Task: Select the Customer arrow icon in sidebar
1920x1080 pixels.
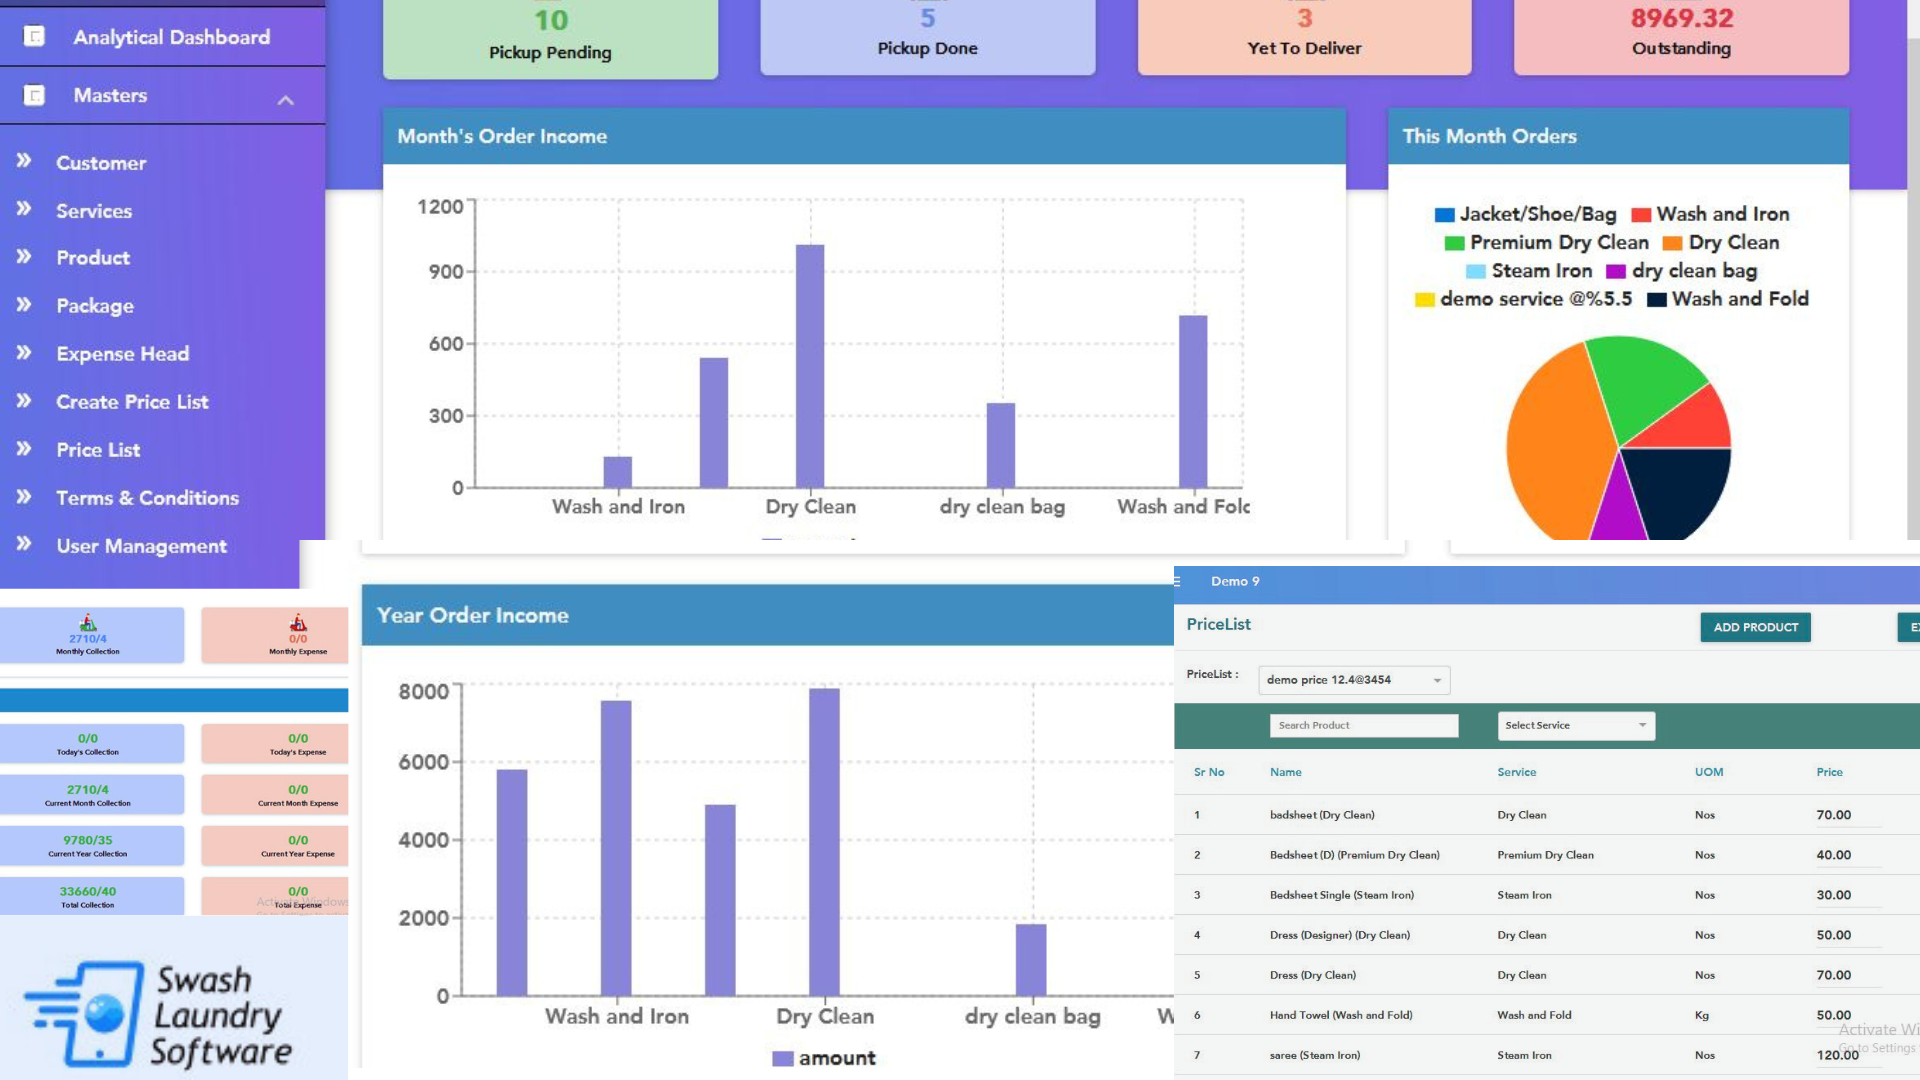Action: (x=23, y=159)
